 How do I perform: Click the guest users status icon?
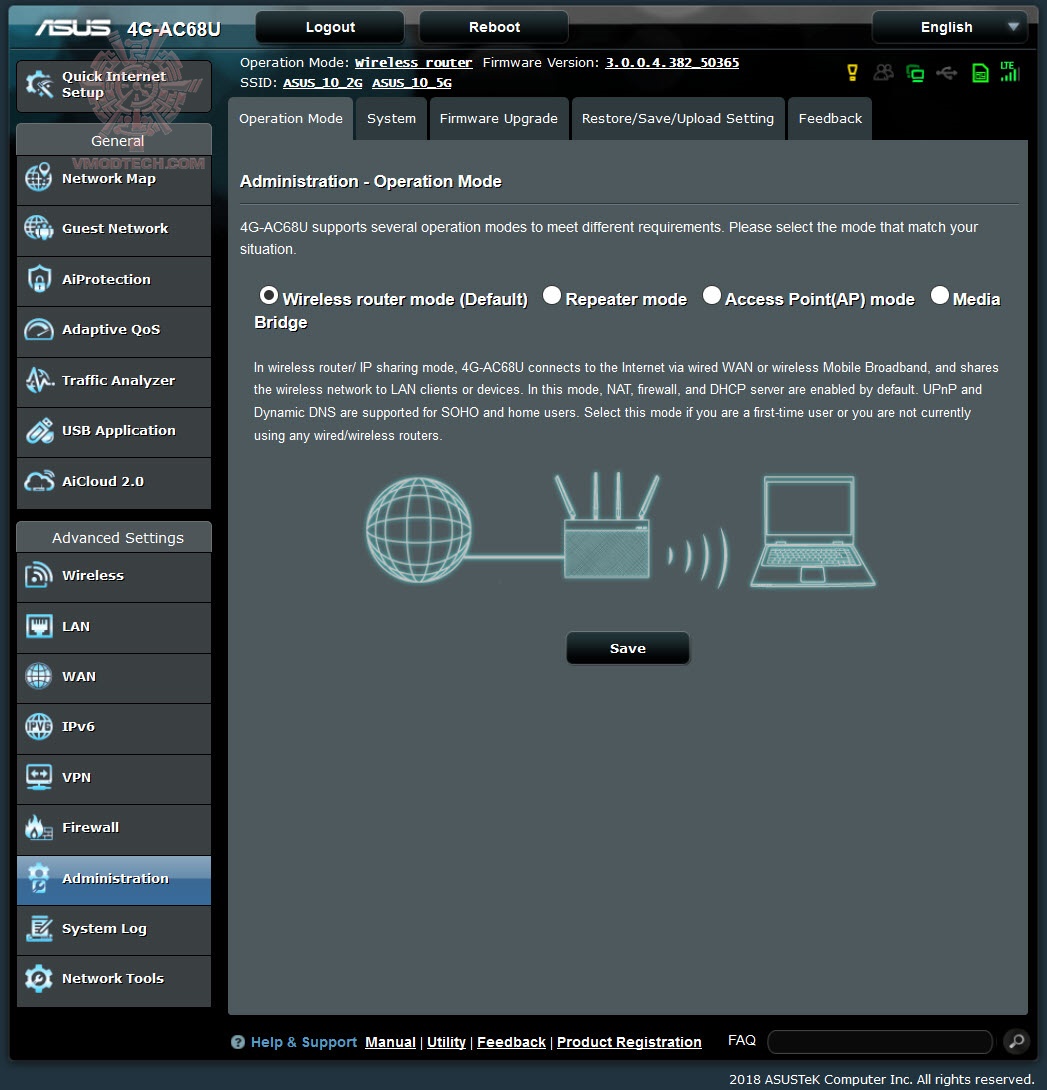[884, 72]
